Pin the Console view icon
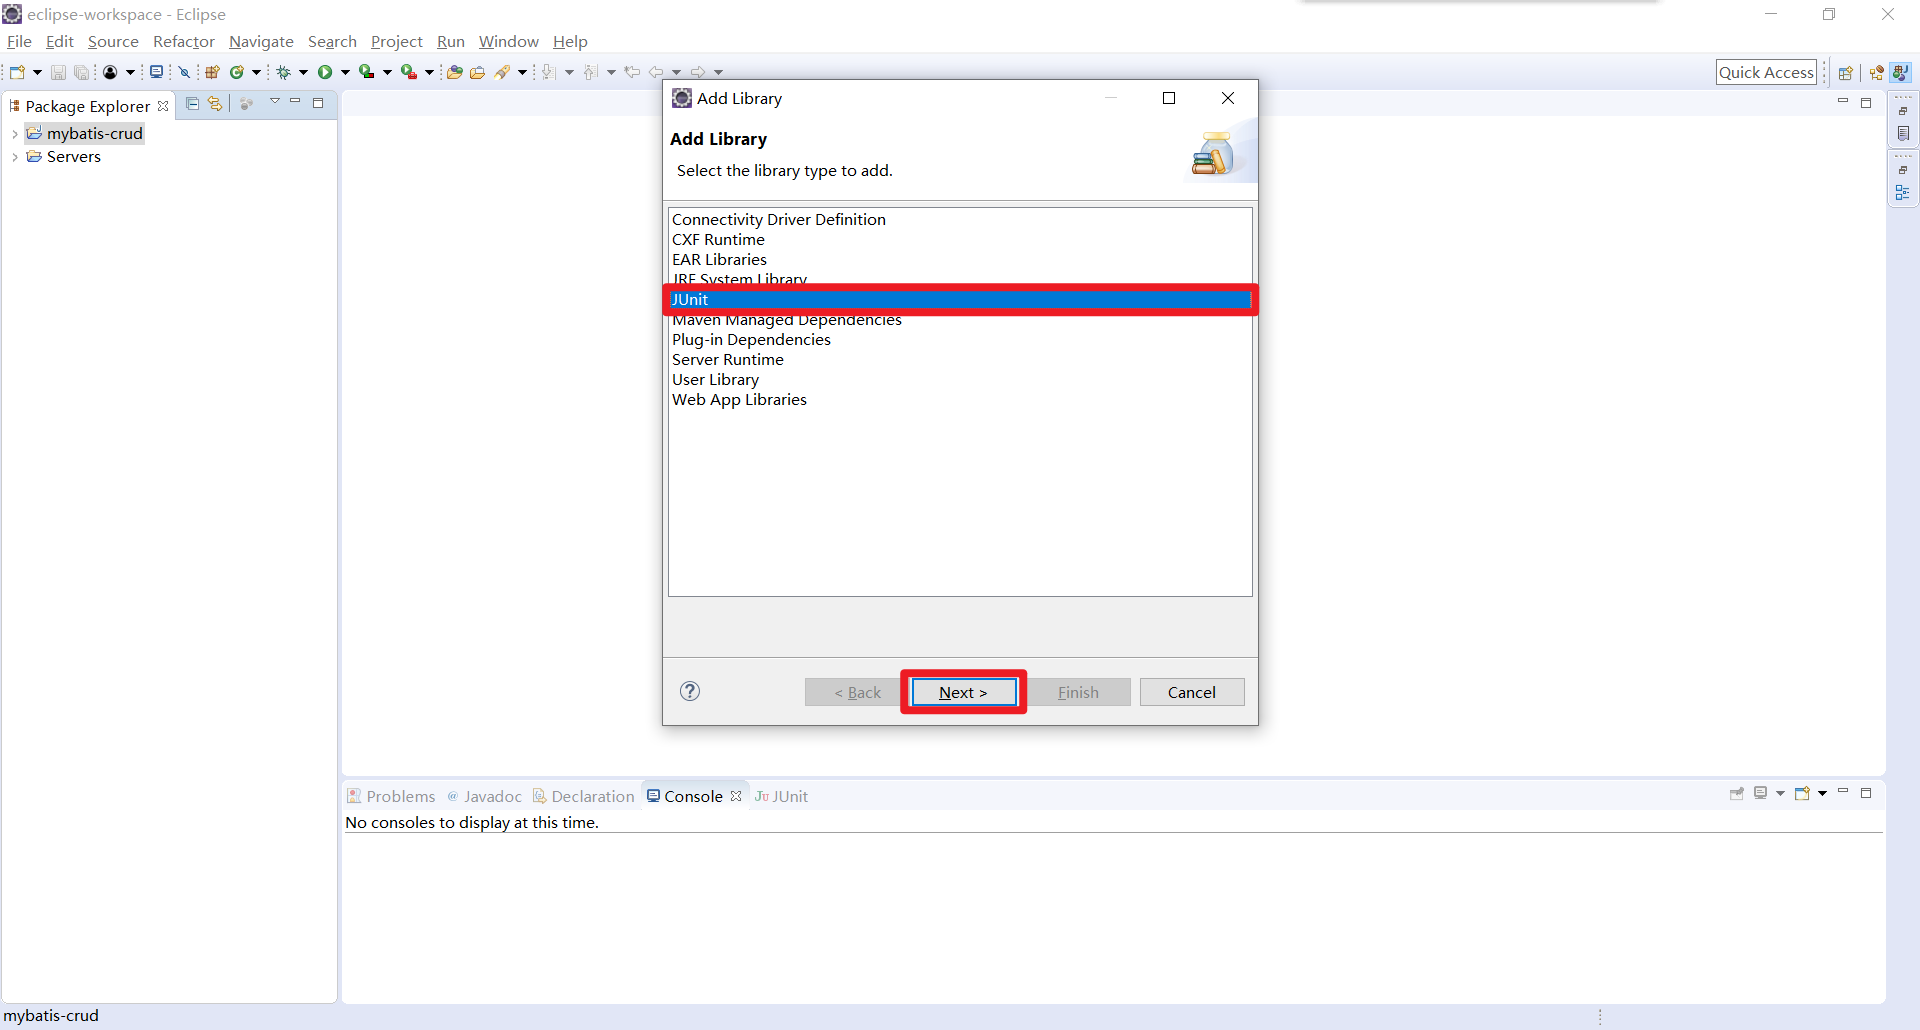1920x1030 pixels. 1737,793
